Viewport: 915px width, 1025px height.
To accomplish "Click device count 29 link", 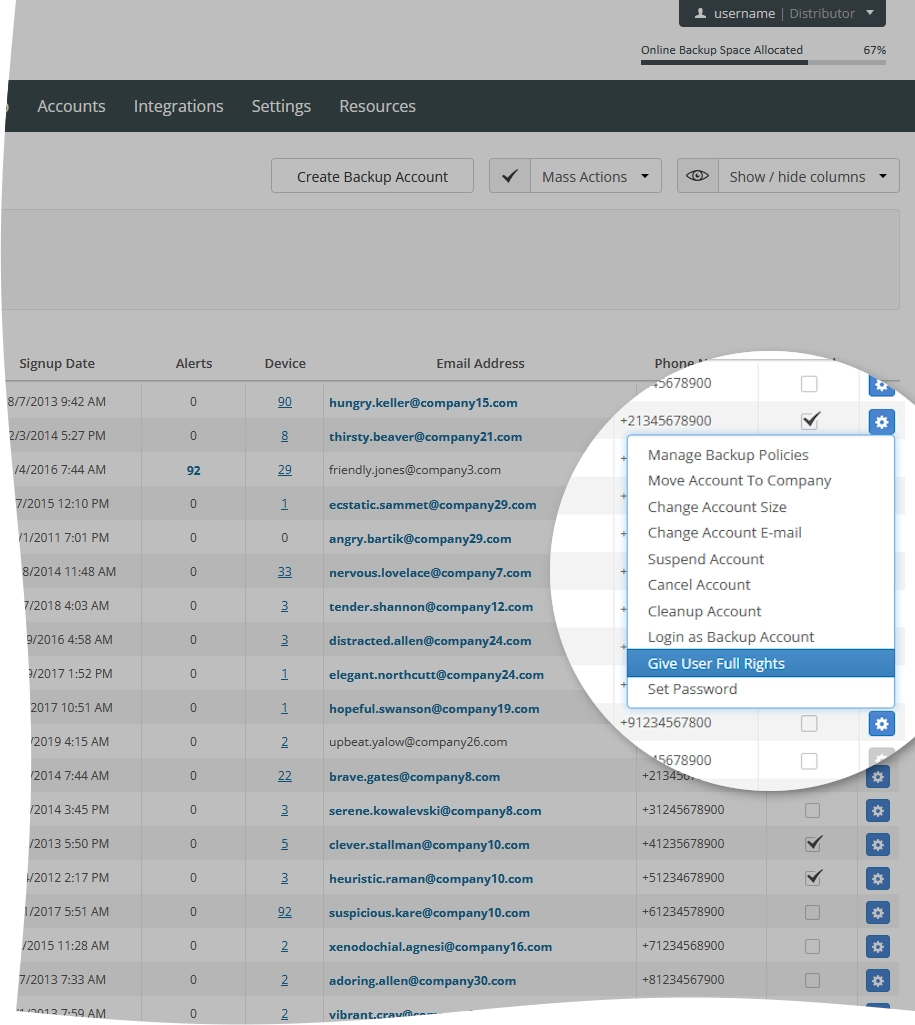I will pos(285,470).
